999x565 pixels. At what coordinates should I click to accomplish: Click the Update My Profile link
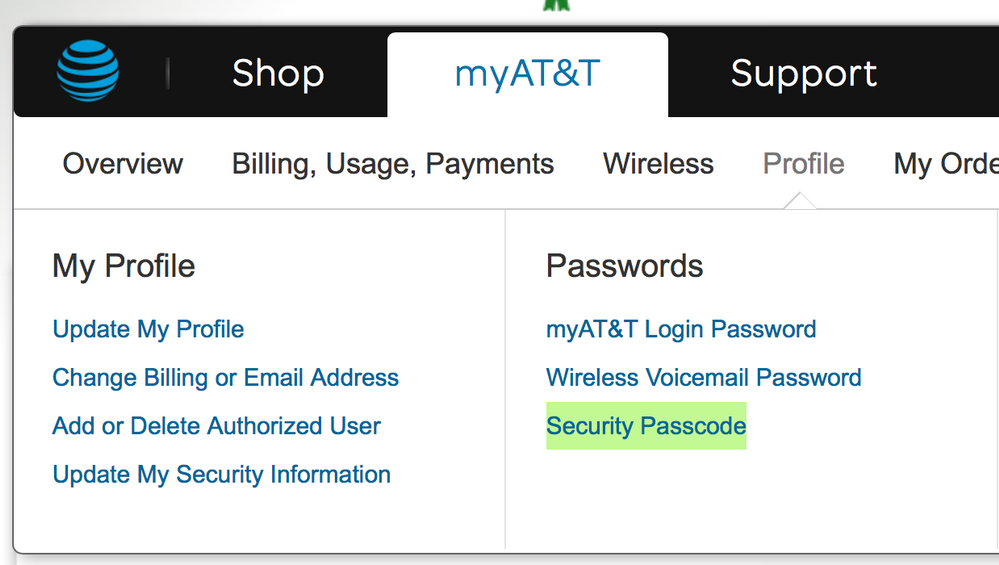coord(148,329)
